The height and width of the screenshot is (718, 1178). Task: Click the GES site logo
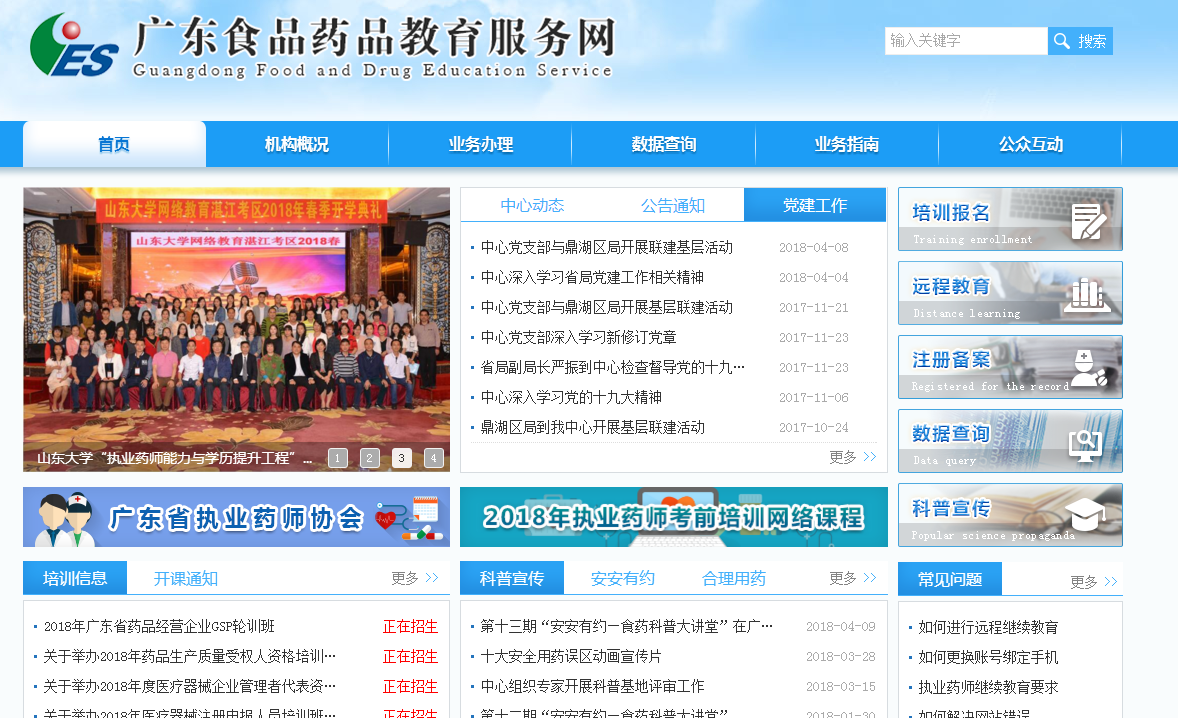tap(75, 45)
